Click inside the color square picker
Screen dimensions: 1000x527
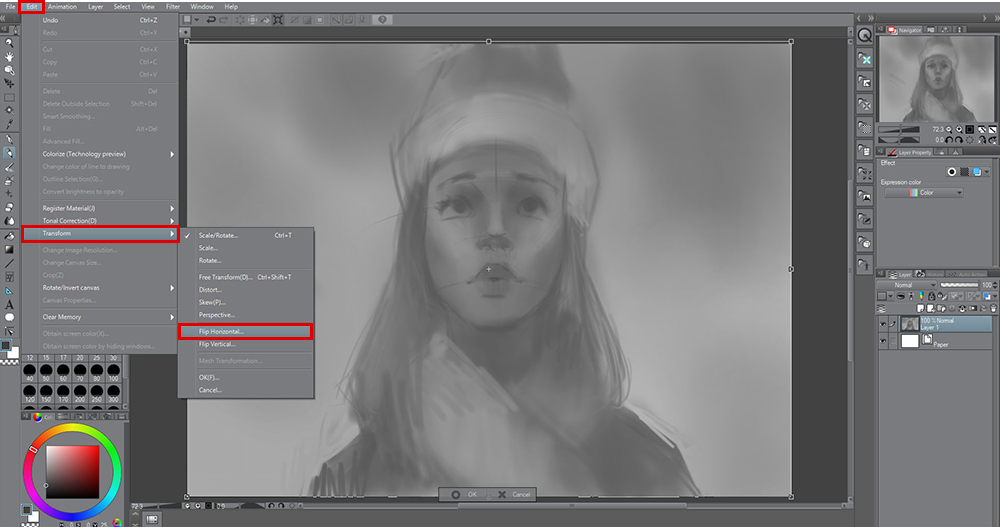(73, 471)
